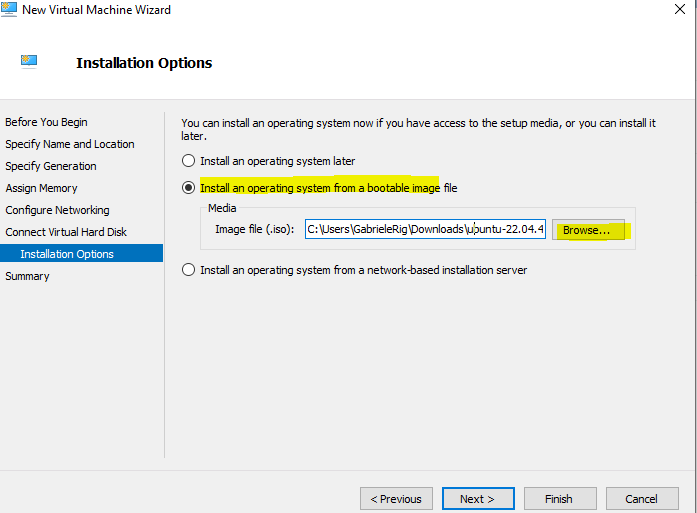Choose install from network-based installation server
Screen dimensions: 697x513
pos(188,270)
